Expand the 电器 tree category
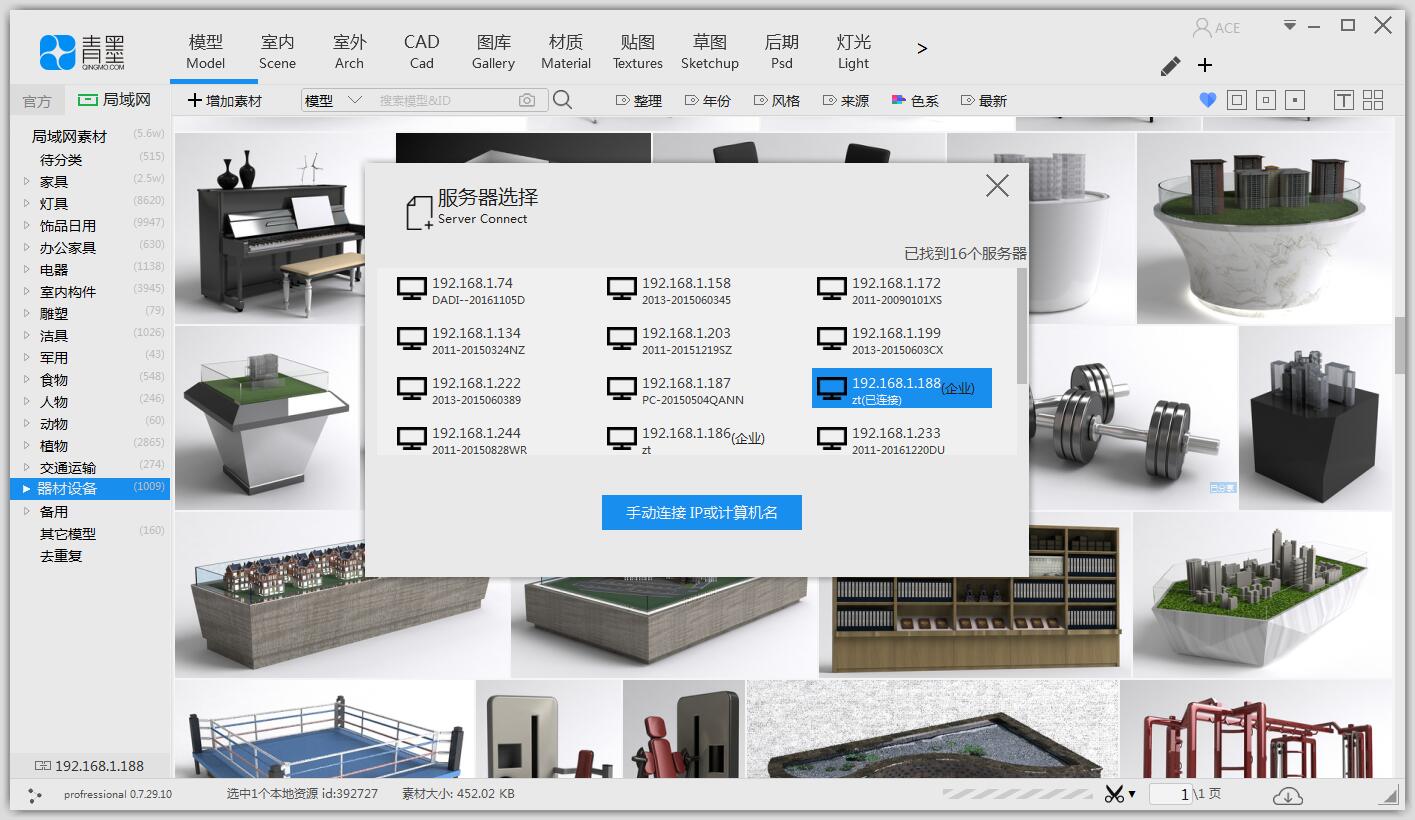The height and width of the screenshot is (820, 1415). pos(27,270)
